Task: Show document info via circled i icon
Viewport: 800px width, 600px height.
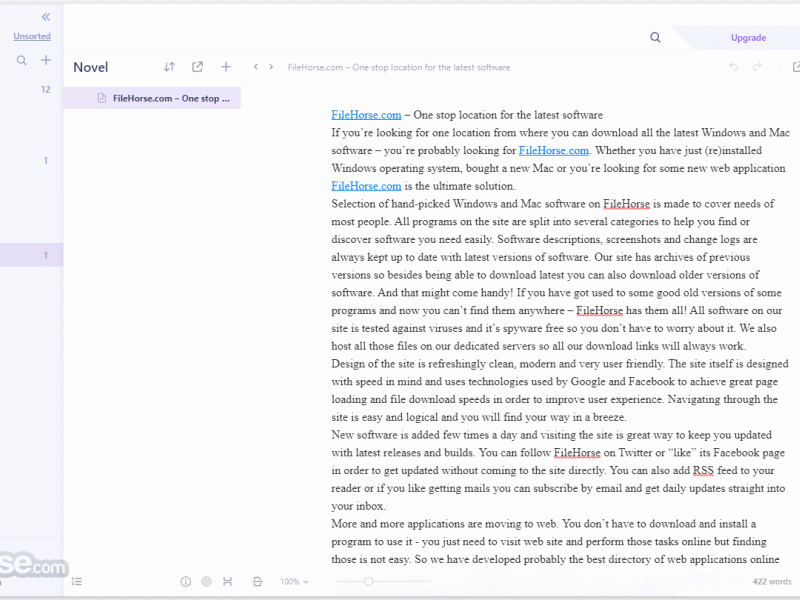Action: click(186, 582)
